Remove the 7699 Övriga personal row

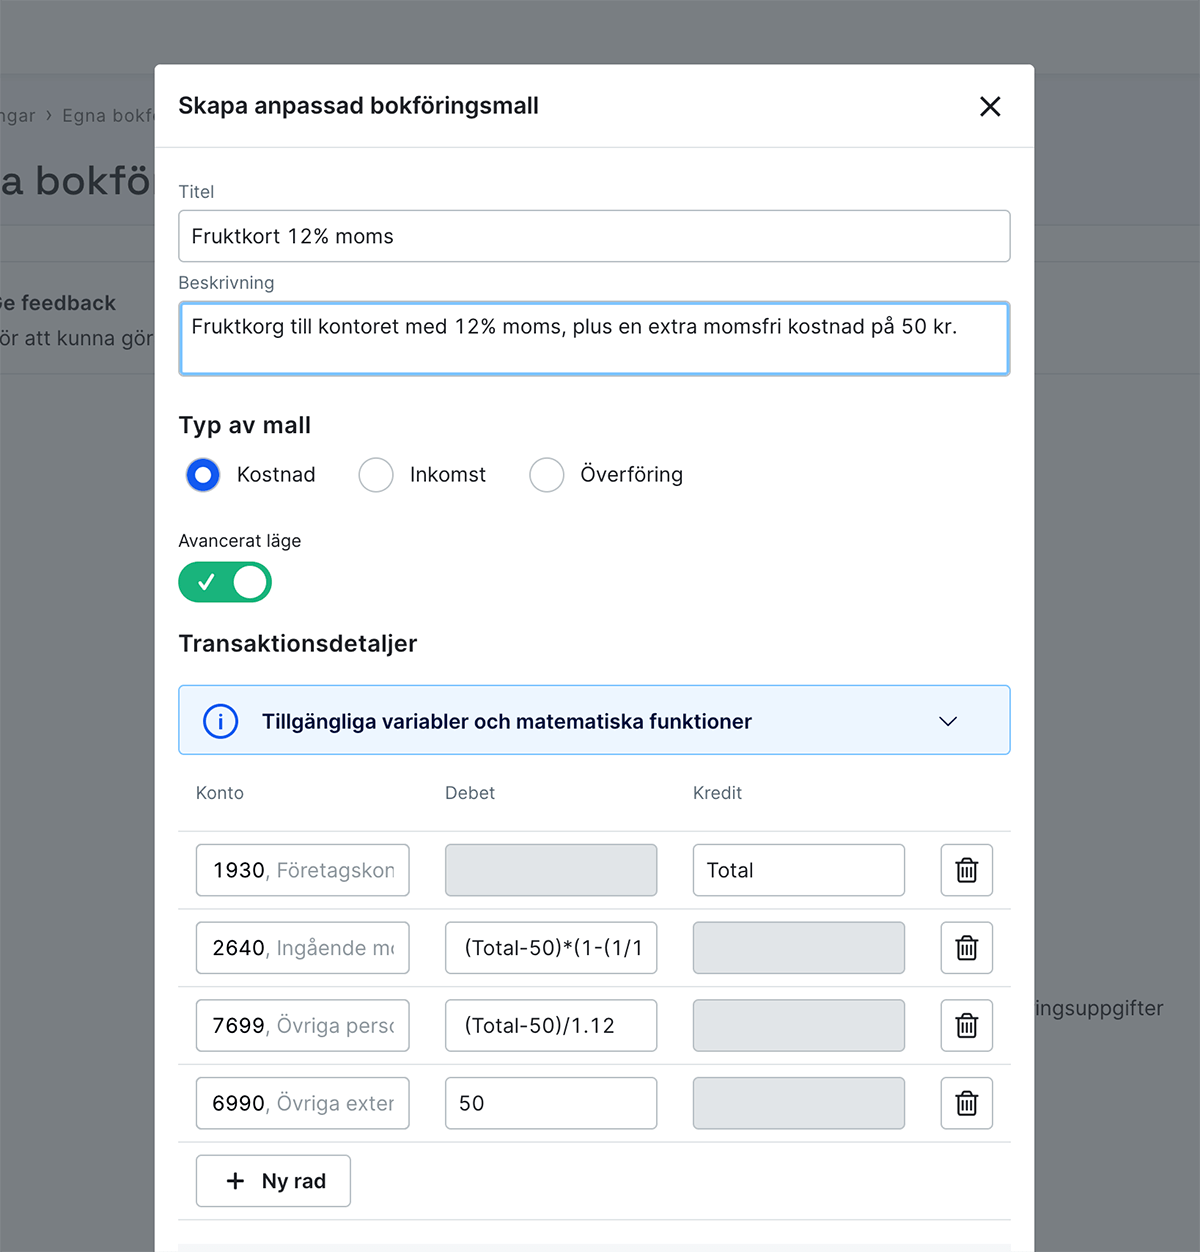[966, 1025]
